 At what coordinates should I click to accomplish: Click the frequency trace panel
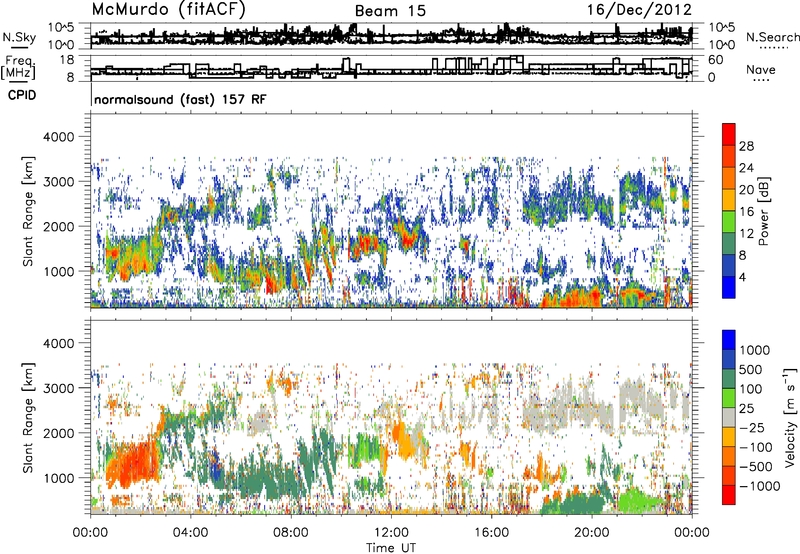pos(391,67)
